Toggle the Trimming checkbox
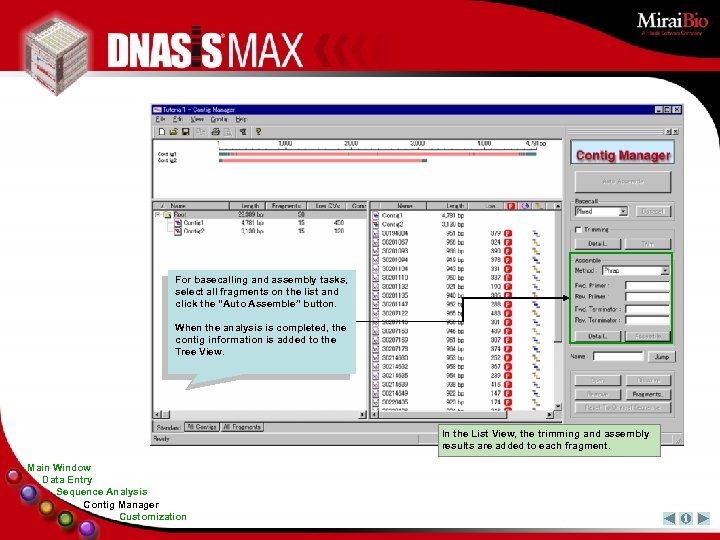This screenshot has height=540, width=720. [x=579, y=230]
